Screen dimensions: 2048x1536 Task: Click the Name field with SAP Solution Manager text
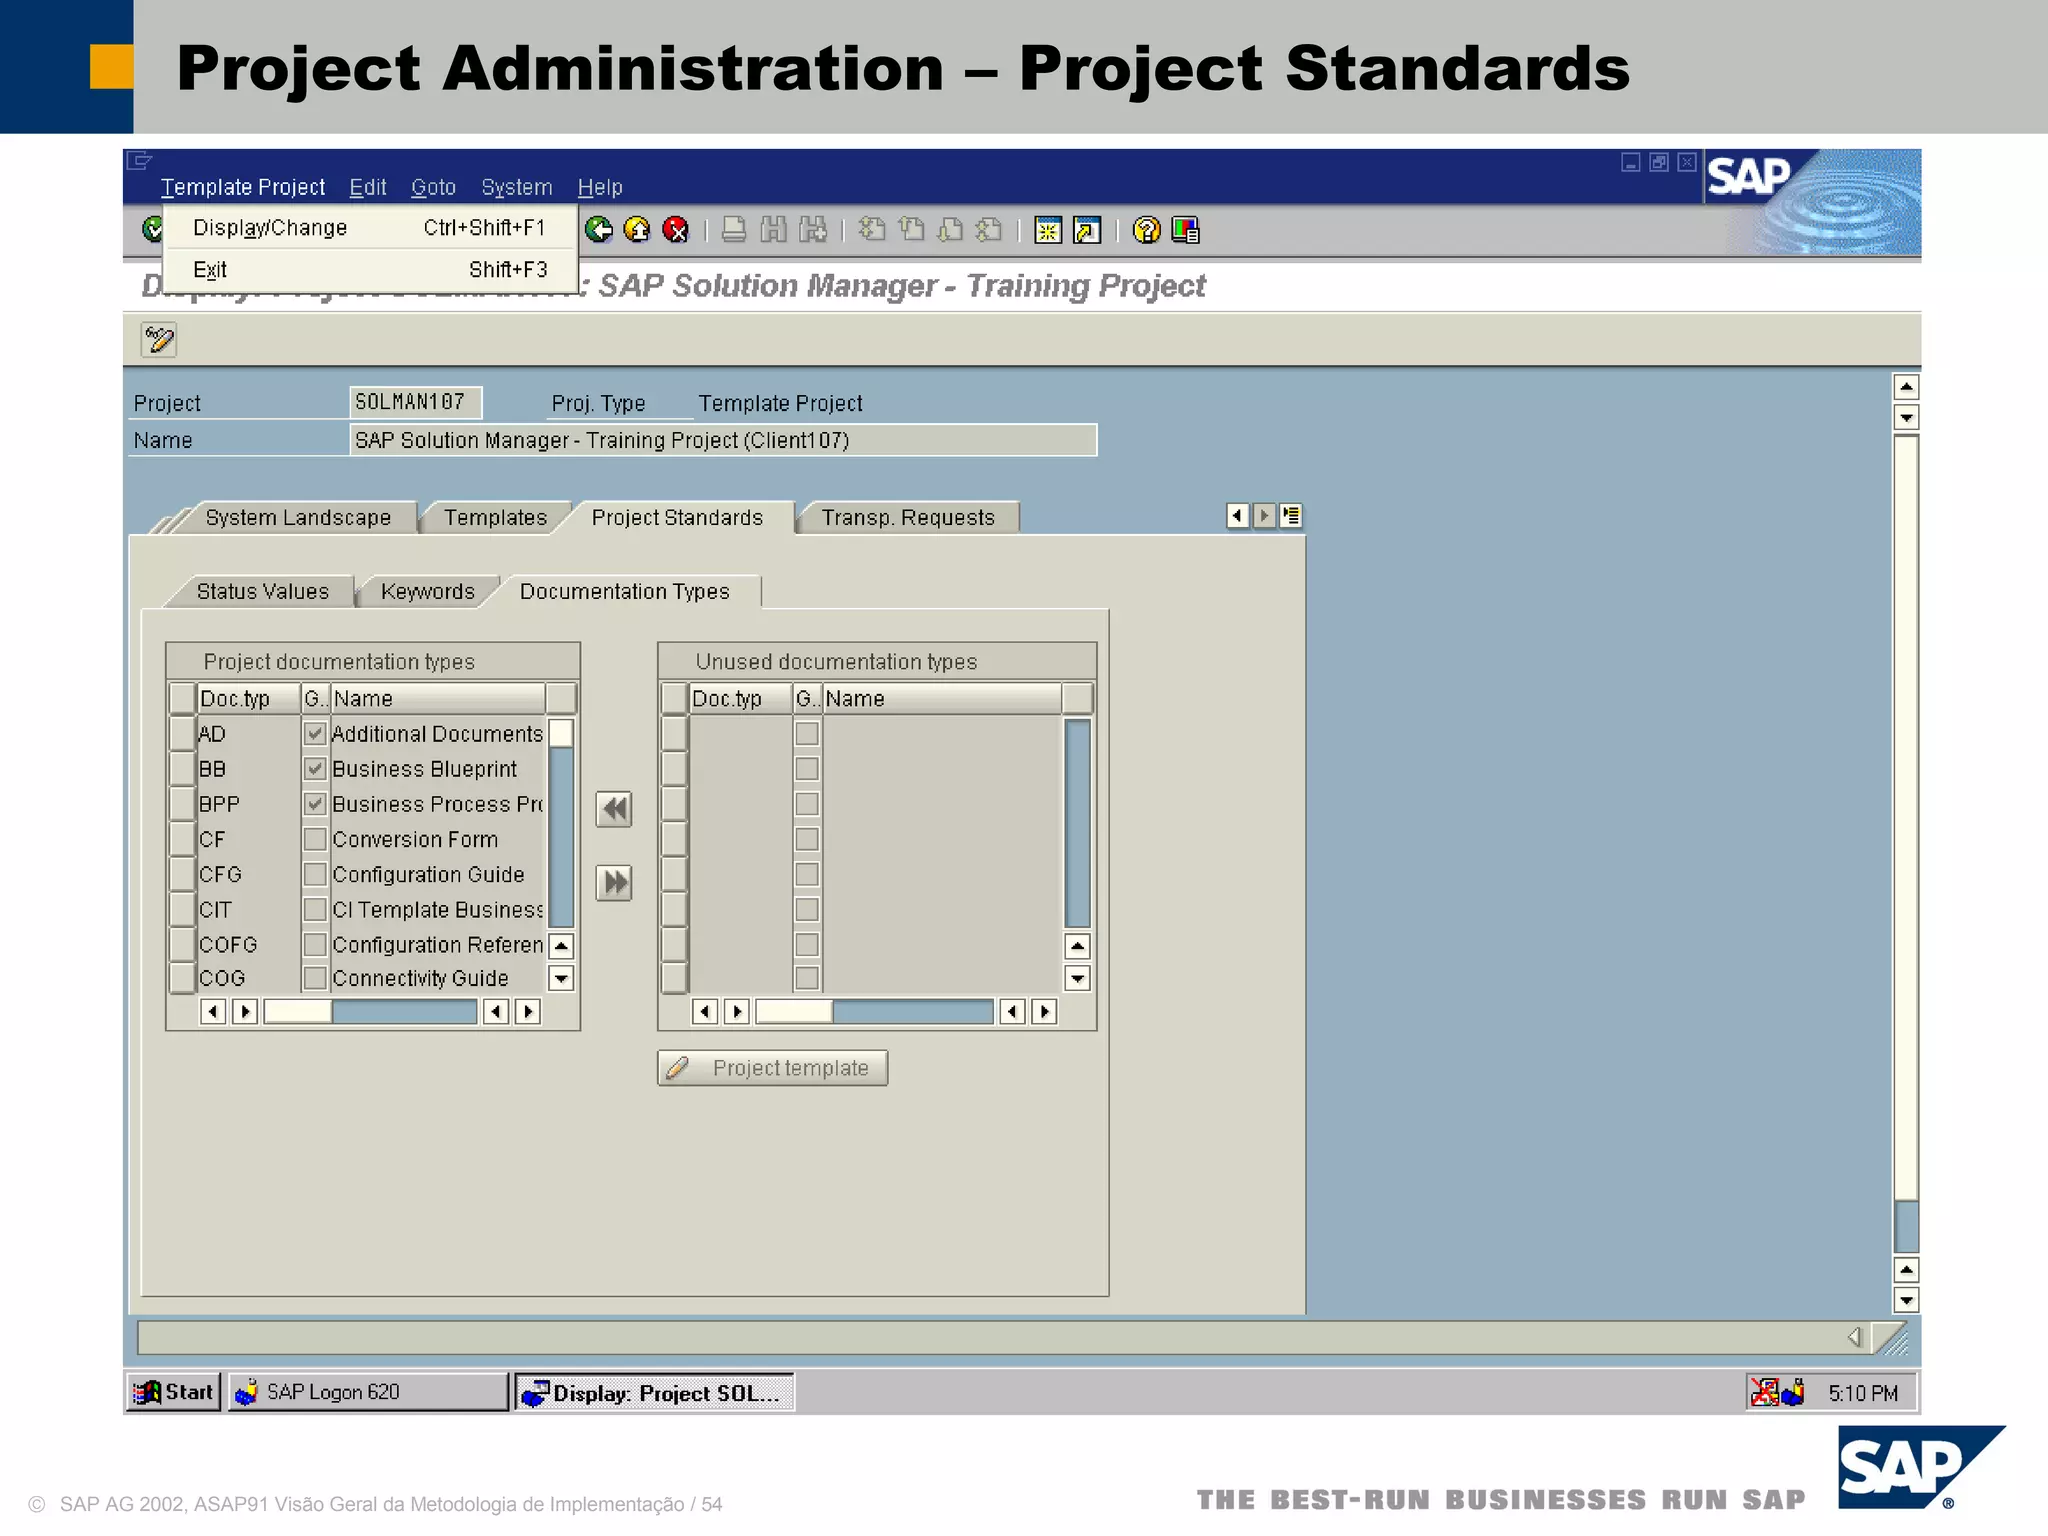click(723, 440)
